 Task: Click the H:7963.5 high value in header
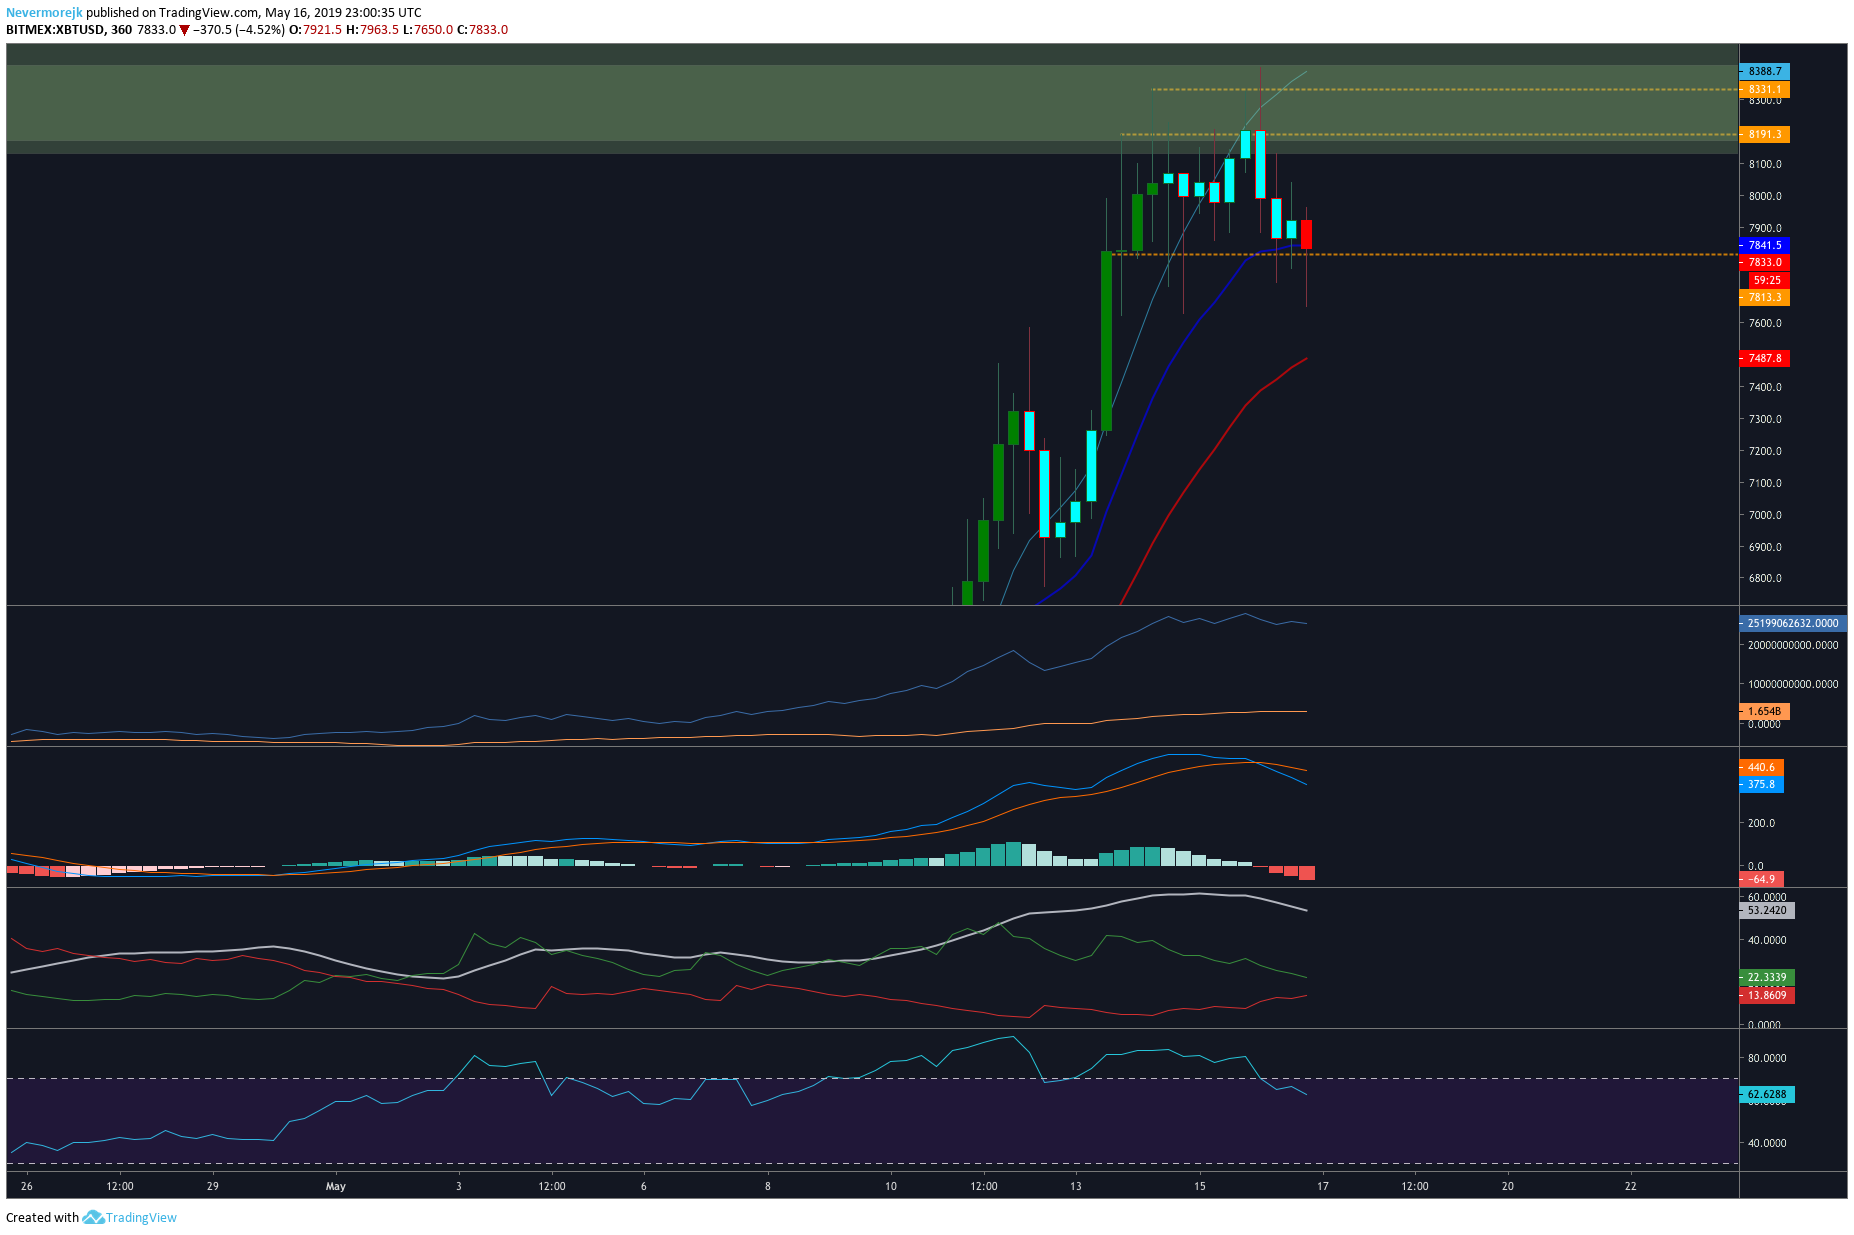372,30
